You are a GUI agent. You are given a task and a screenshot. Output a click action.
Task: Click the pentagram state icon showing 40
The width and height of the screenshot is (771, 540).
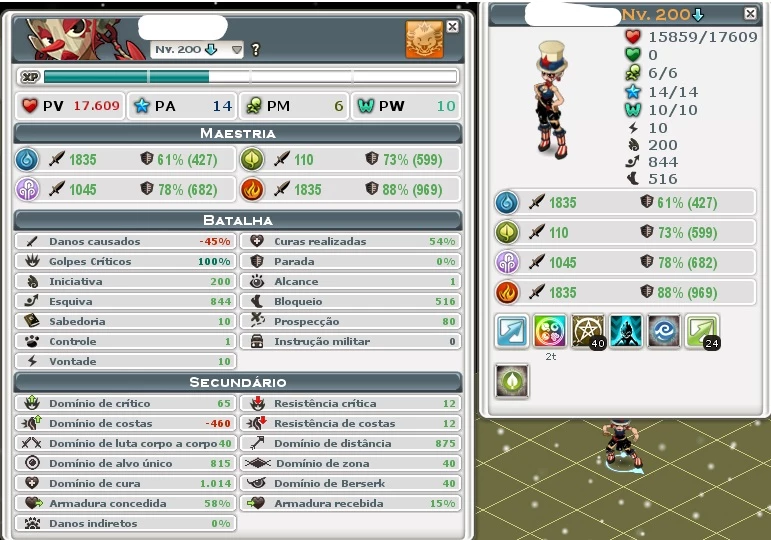click(588, 331)
